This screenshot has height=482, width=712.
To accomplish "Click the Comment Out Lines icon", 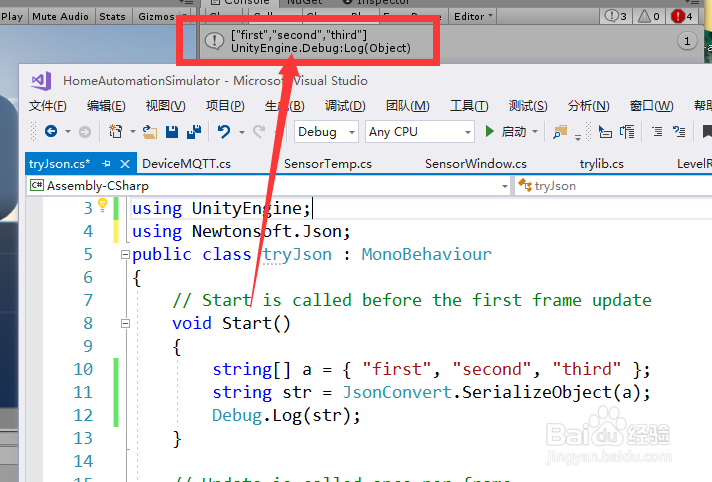I will pos(657,132).
